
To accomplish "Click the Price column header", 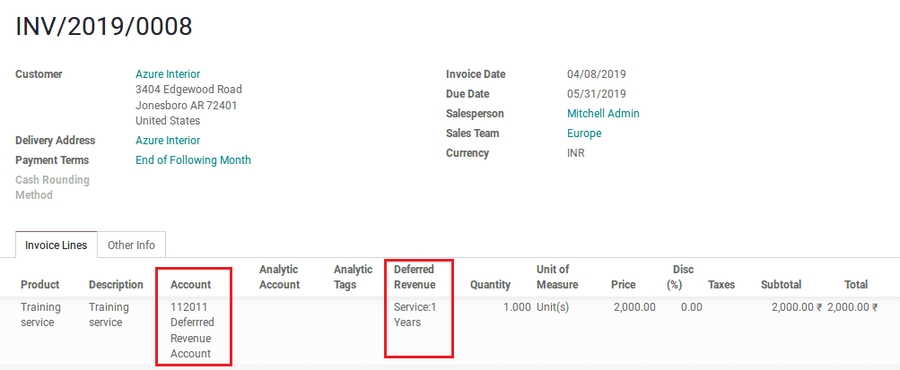I will tap(623, 285).
